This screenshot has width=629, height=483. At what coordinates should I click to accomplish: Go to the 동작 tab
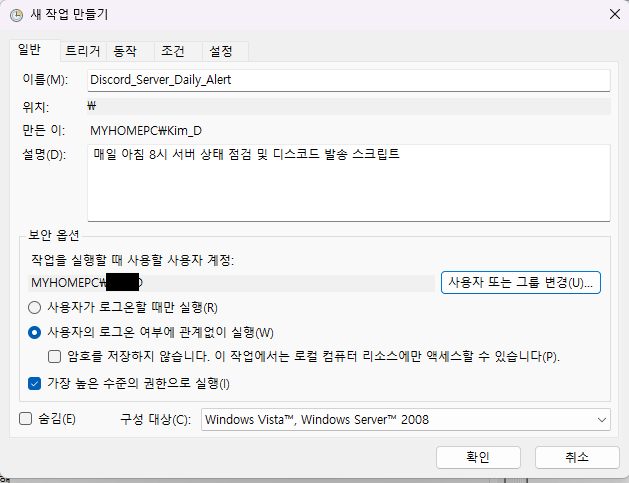[x=126, y=51]
